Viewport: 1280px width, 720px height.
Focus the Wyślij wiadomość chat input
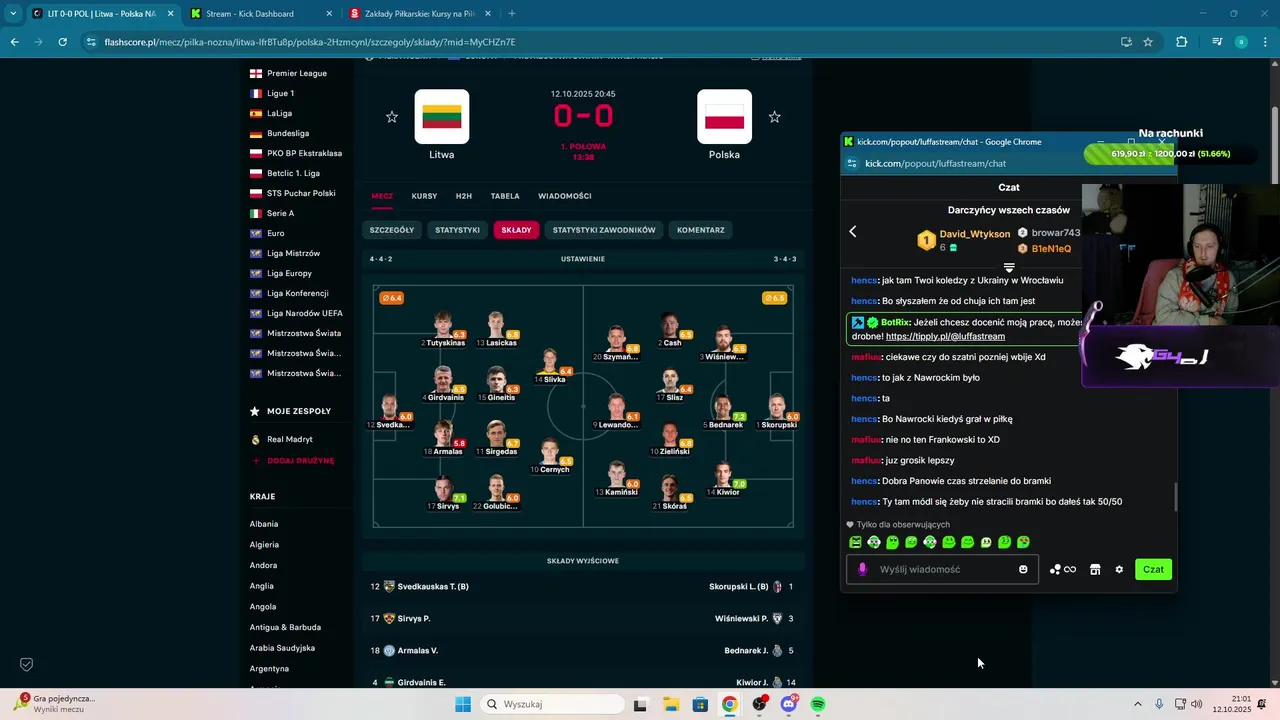pyautogui.click(x=945, y=569)
